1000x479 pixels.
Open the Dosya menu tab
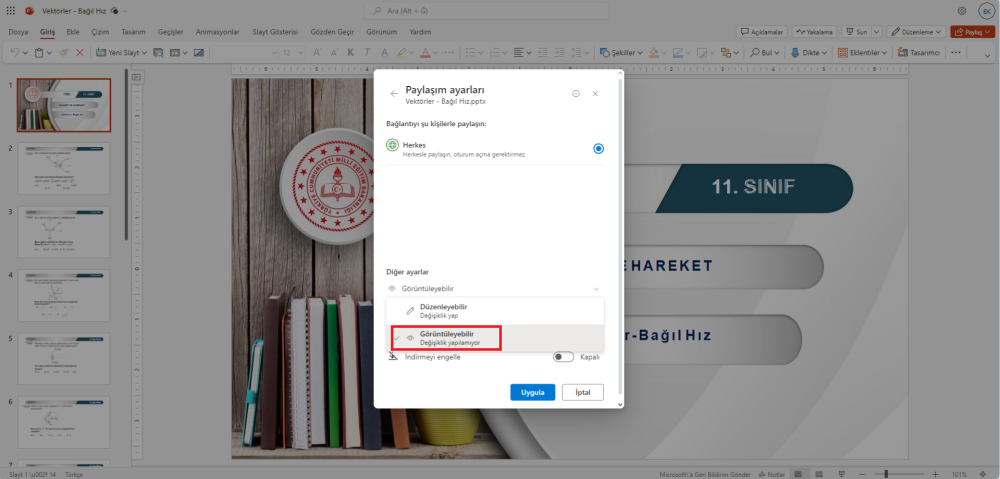[18, 31]
